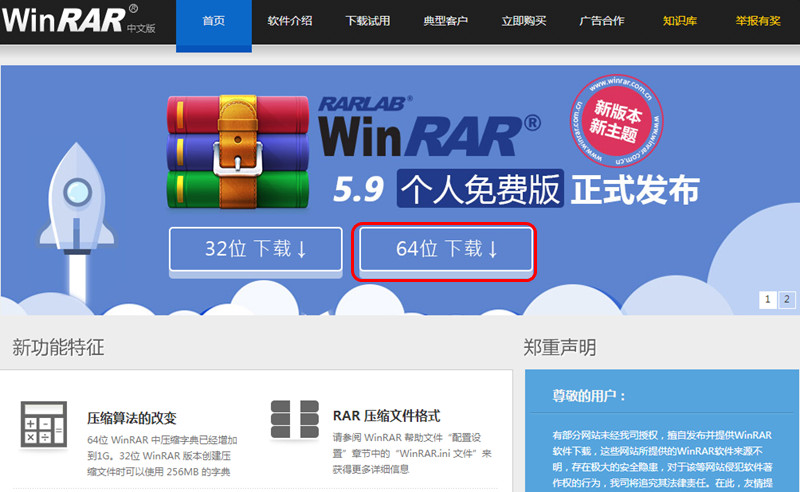Click the 尊敬的用户 heading text
This screenshot has height=492, width=800.
(x=589, y=396)
